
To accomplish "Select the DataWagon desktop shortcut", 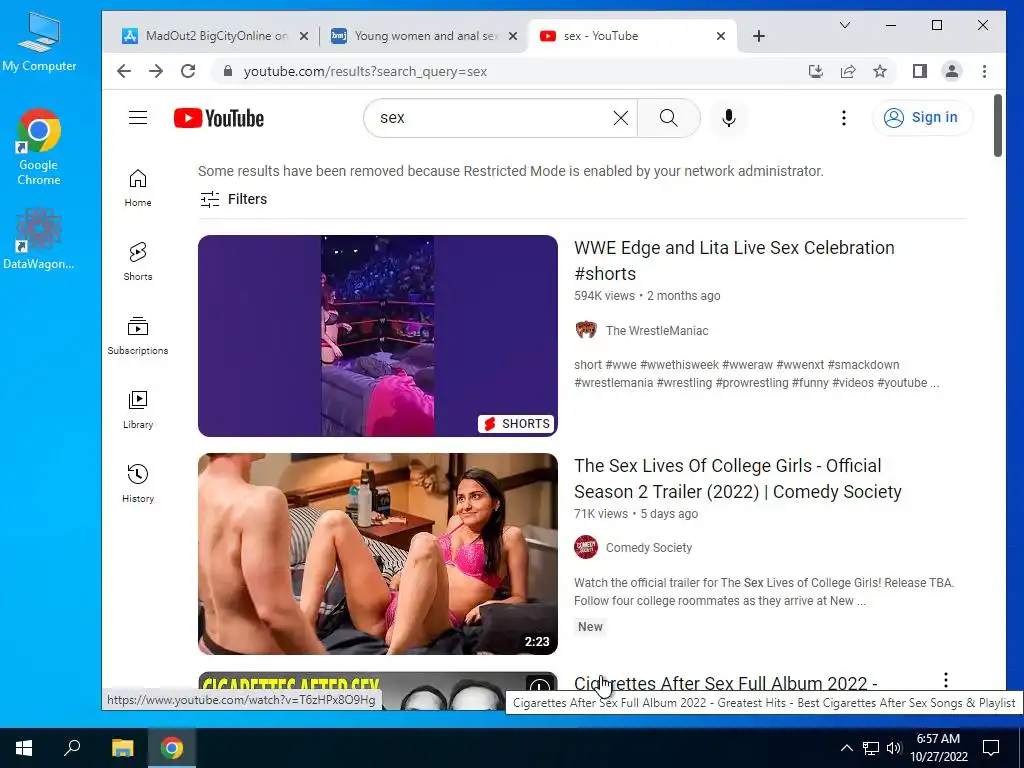I will [39, 238].
